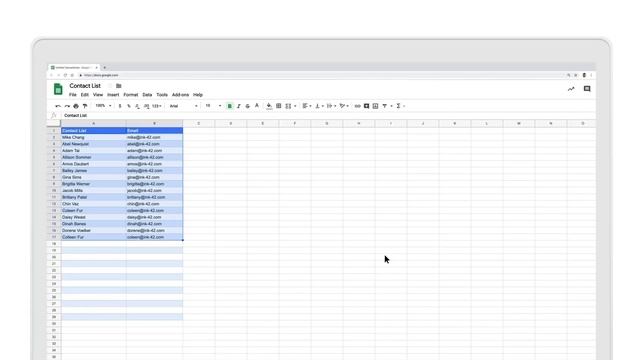The height and width of the screenshot is (360, 640).
Task: Open the number format 123 dropdown
Action: (x=157, y=106)
